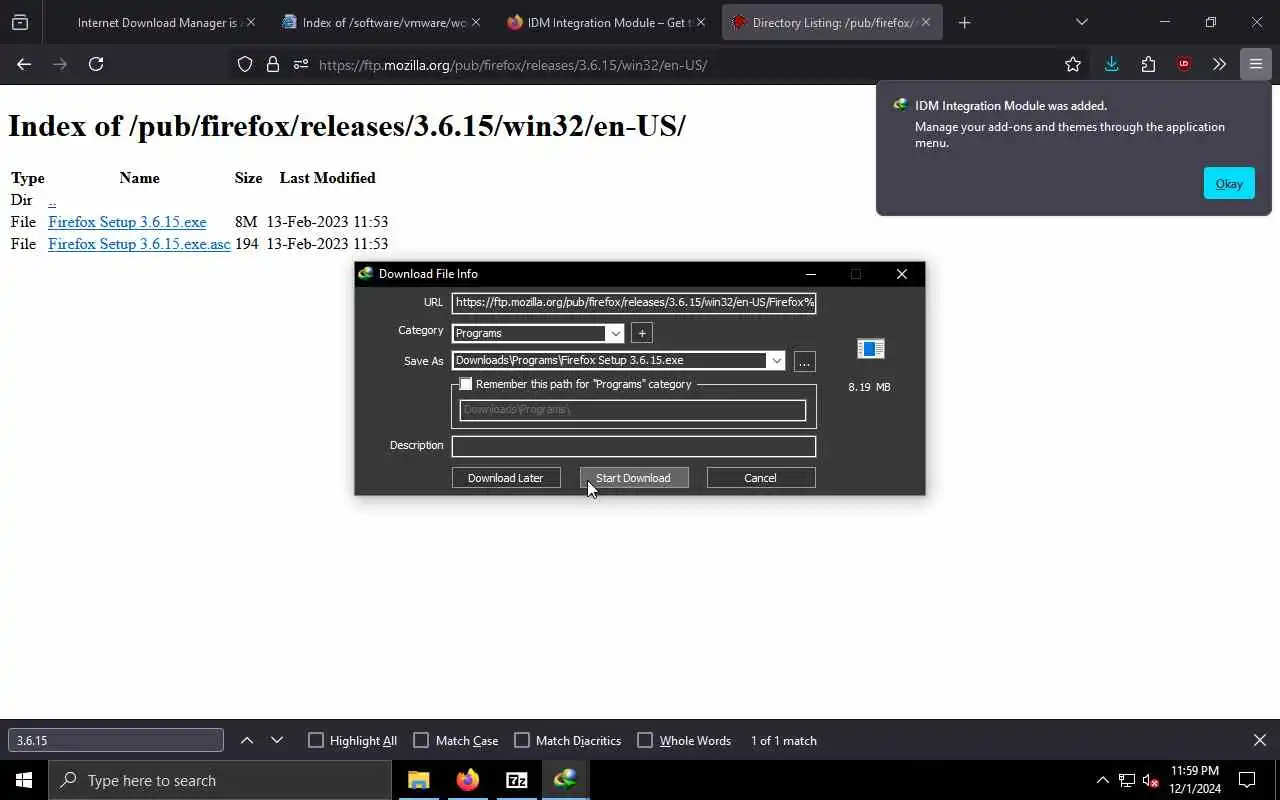This screenshot has height=800, width=1280.
Task: Open Windows notification center
Action: pos(1247,780)
